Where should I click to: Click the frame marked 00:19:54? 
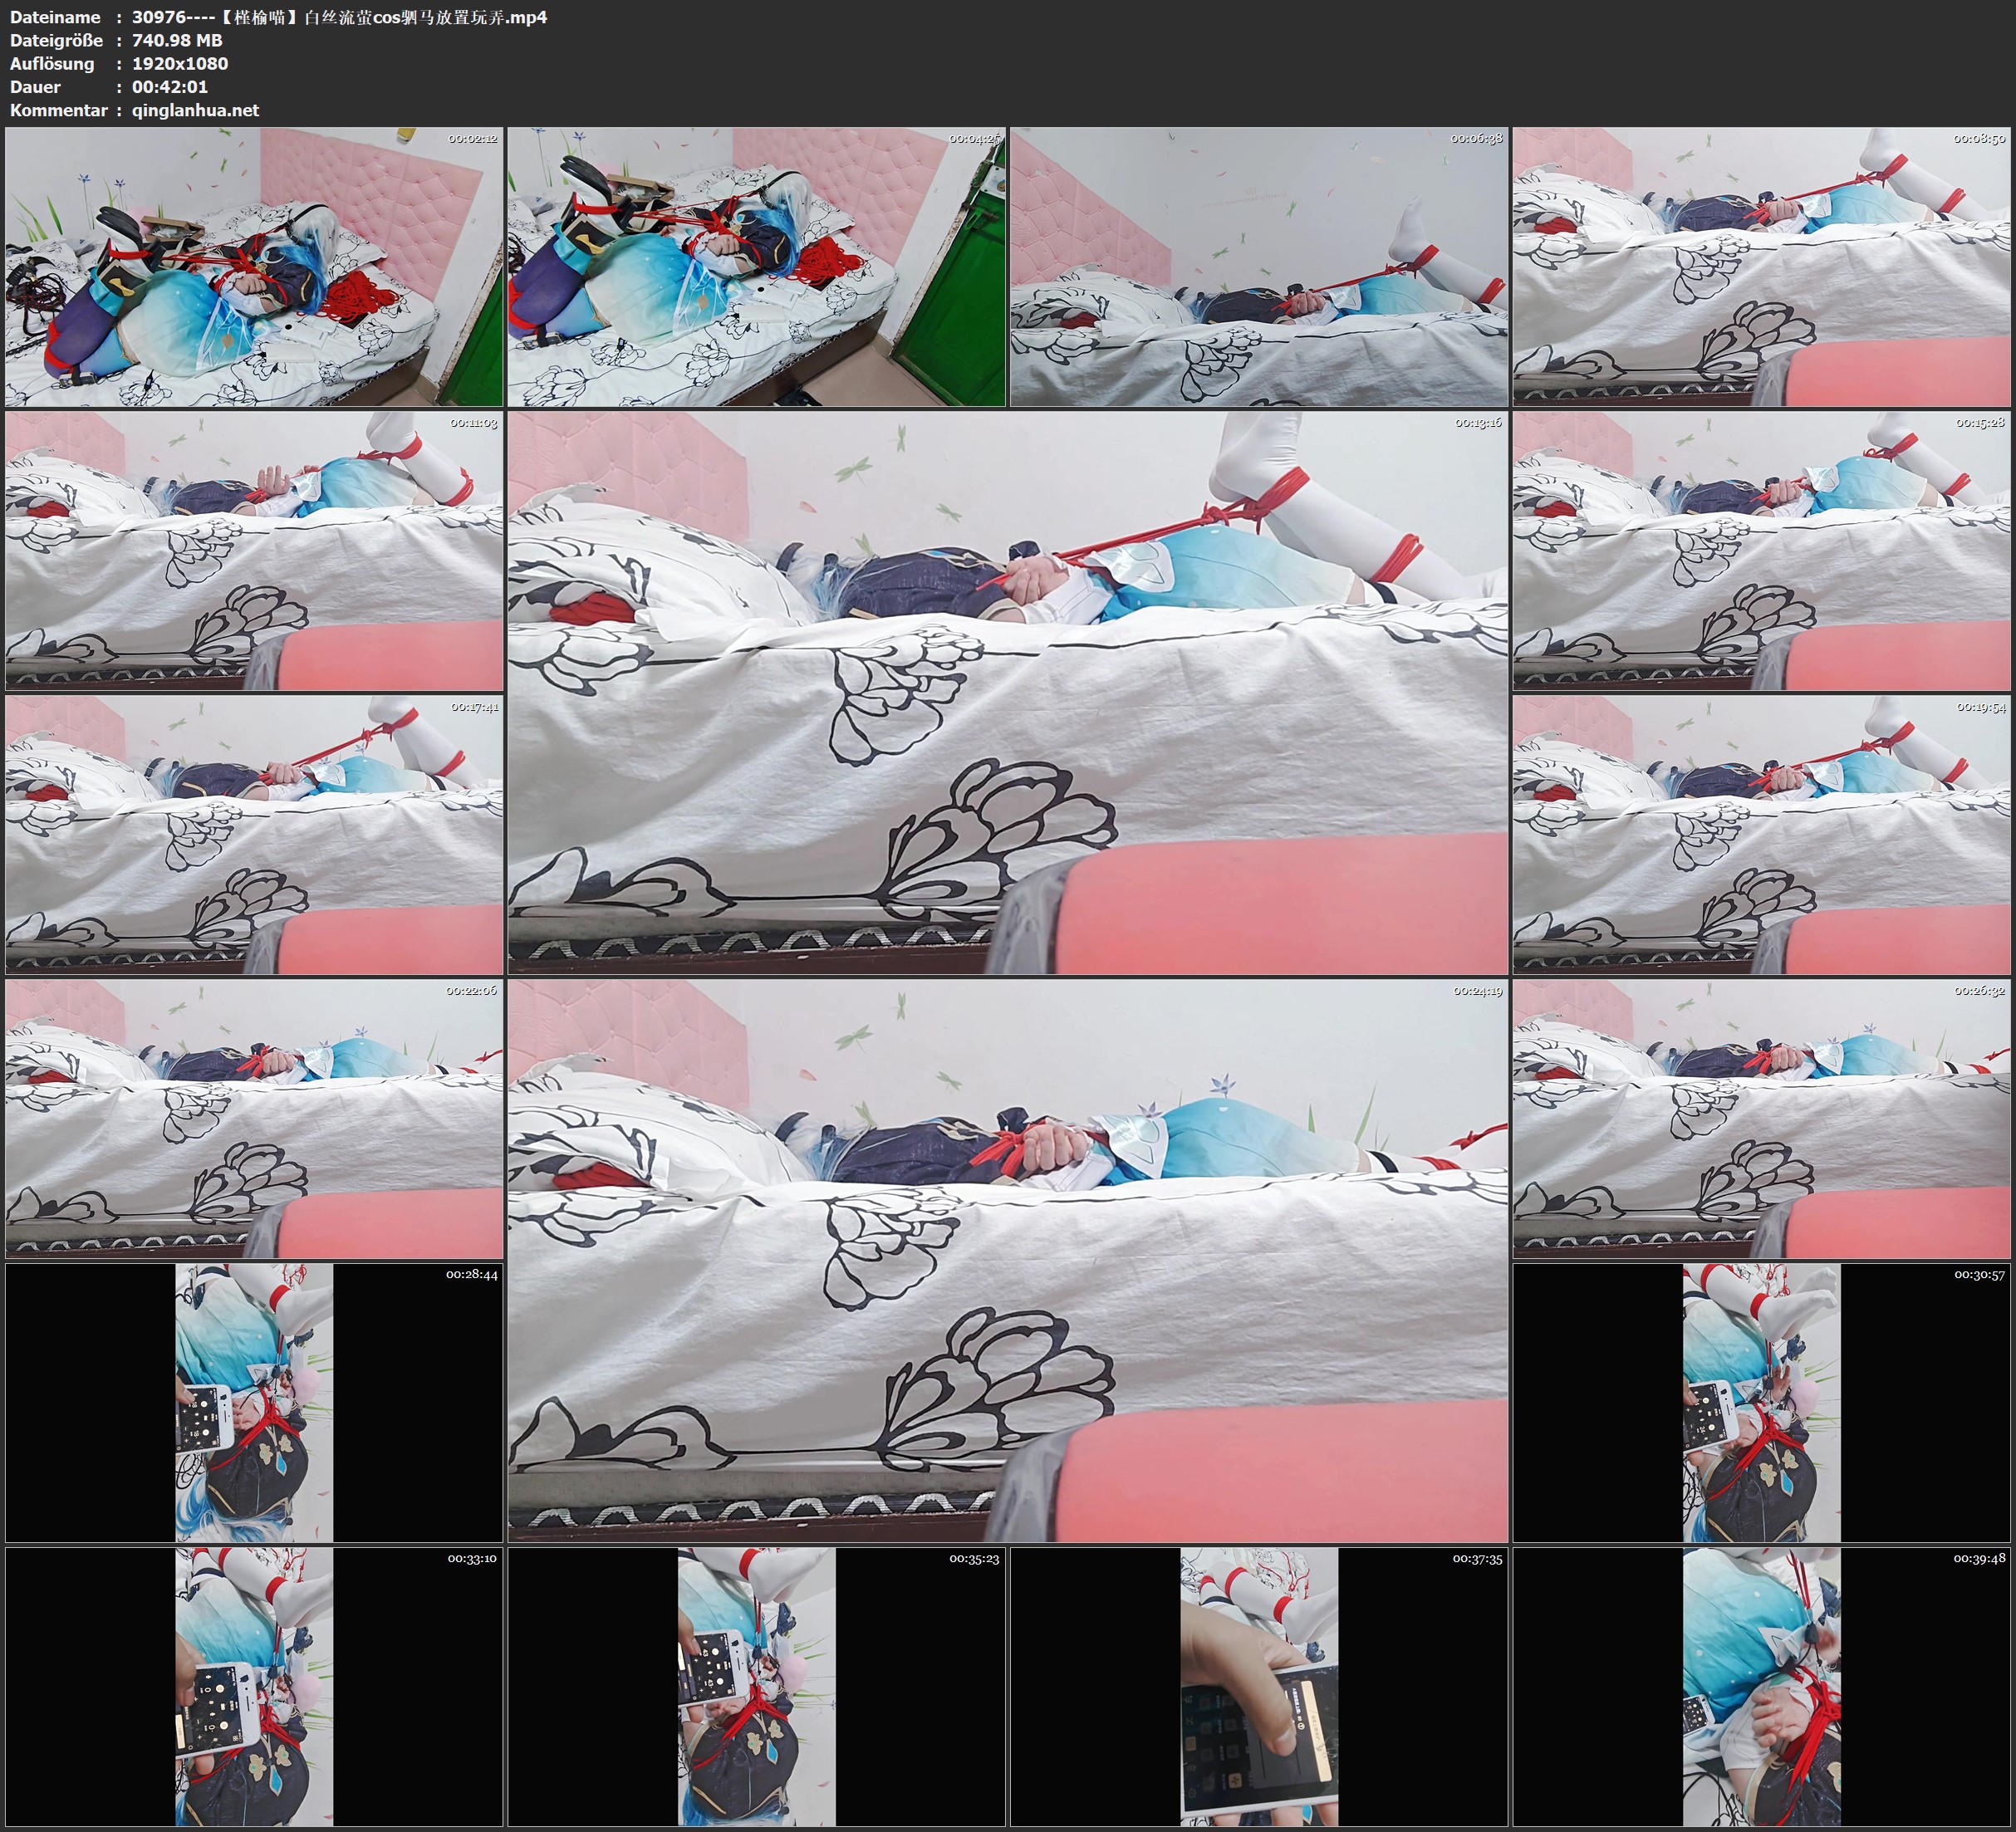(x=1761, y=834)
